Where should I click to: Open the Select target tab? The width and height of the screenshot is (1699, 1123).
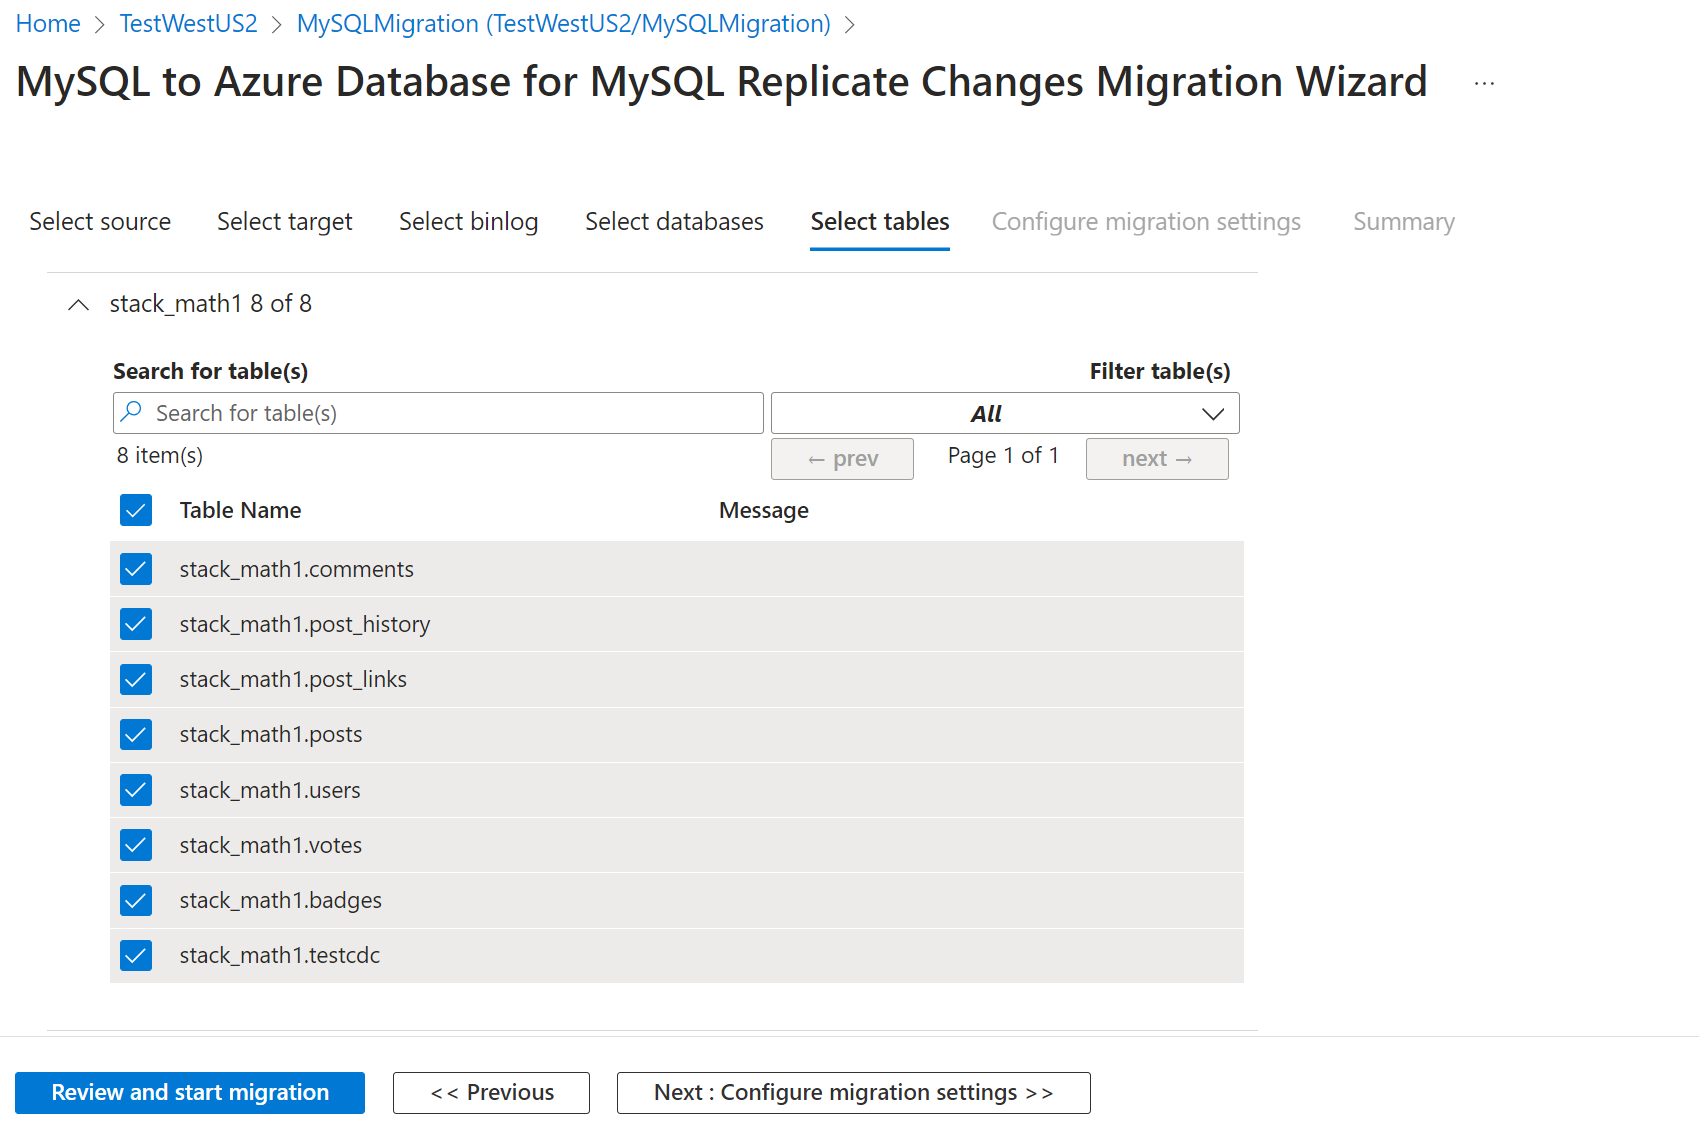point(284,221)
